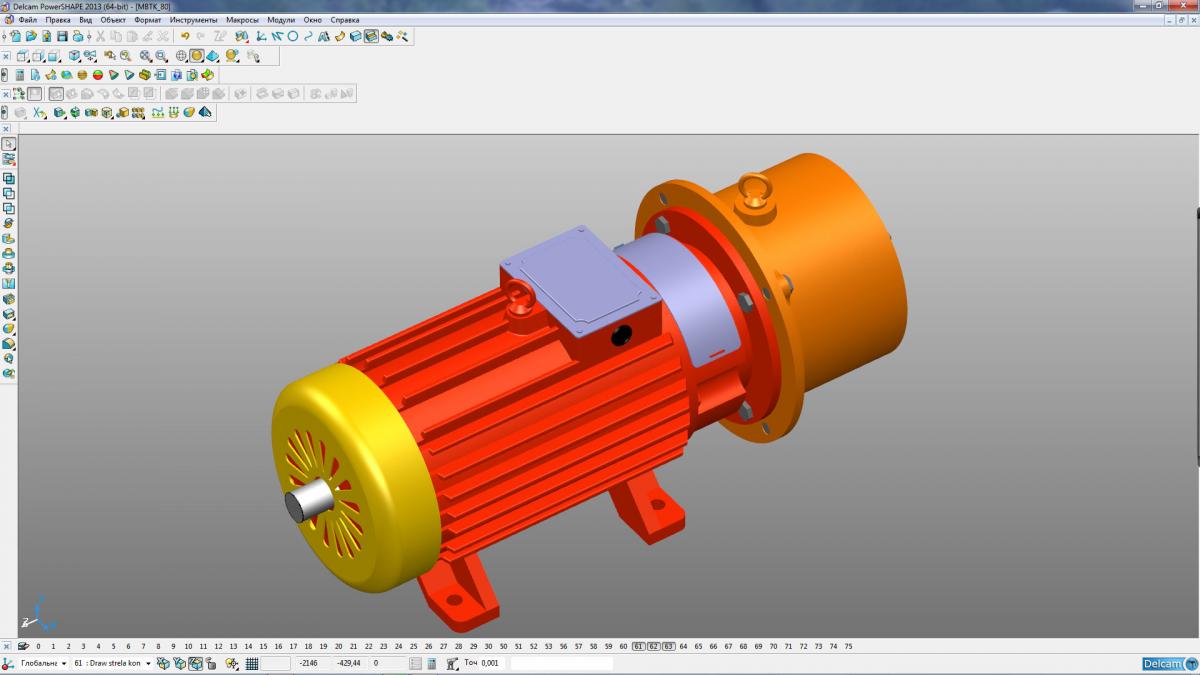Select the Curve tool icon
Screen dimensions: 1200x675
point(308,36)
